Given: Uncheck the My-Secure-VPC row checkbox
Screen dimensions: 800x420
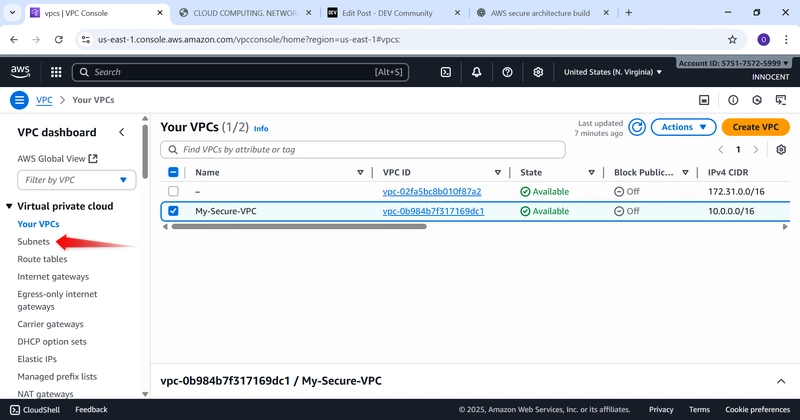Looking at the screenshot, I should 173,211.
